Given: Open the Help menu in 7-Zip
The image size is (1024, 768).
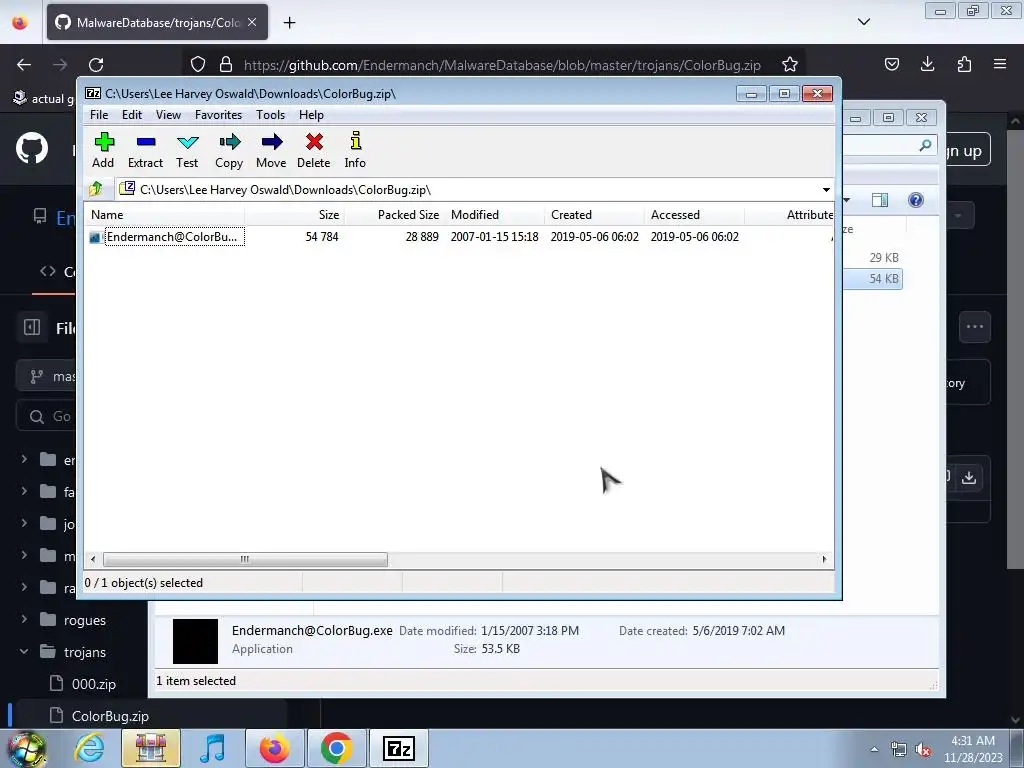Looking at the screenshot, I should [x=312, y=115].
